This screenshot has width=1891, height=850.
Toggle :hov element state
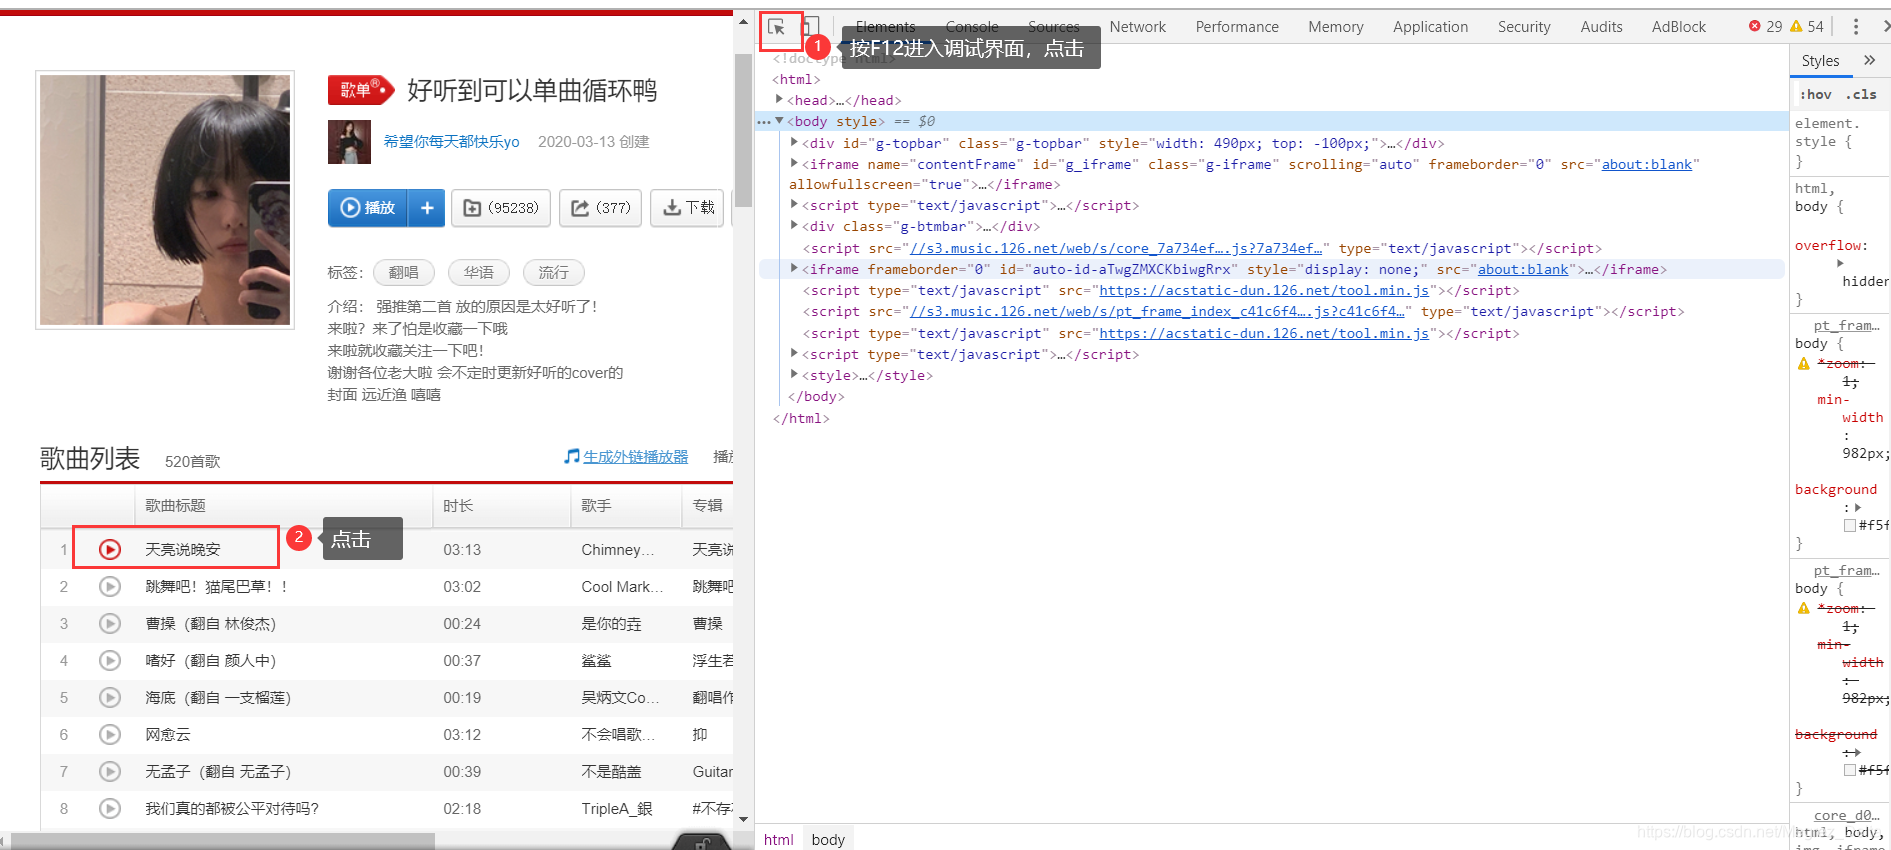click(x=1816, y=94)
